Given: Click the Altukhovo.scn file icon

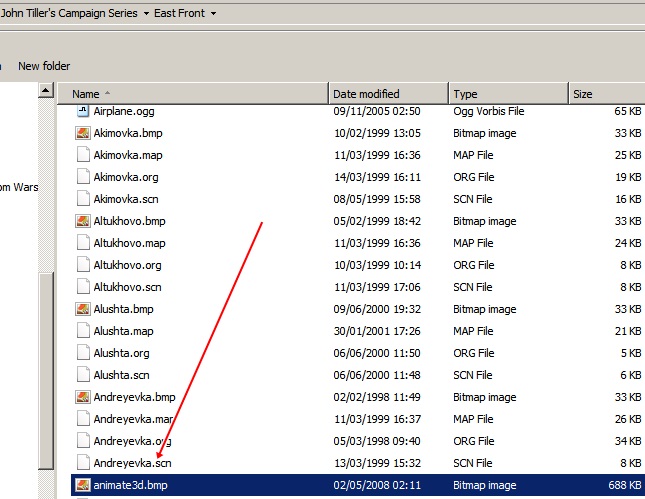Looking at the screenshot, I should (x=83, y=287).
